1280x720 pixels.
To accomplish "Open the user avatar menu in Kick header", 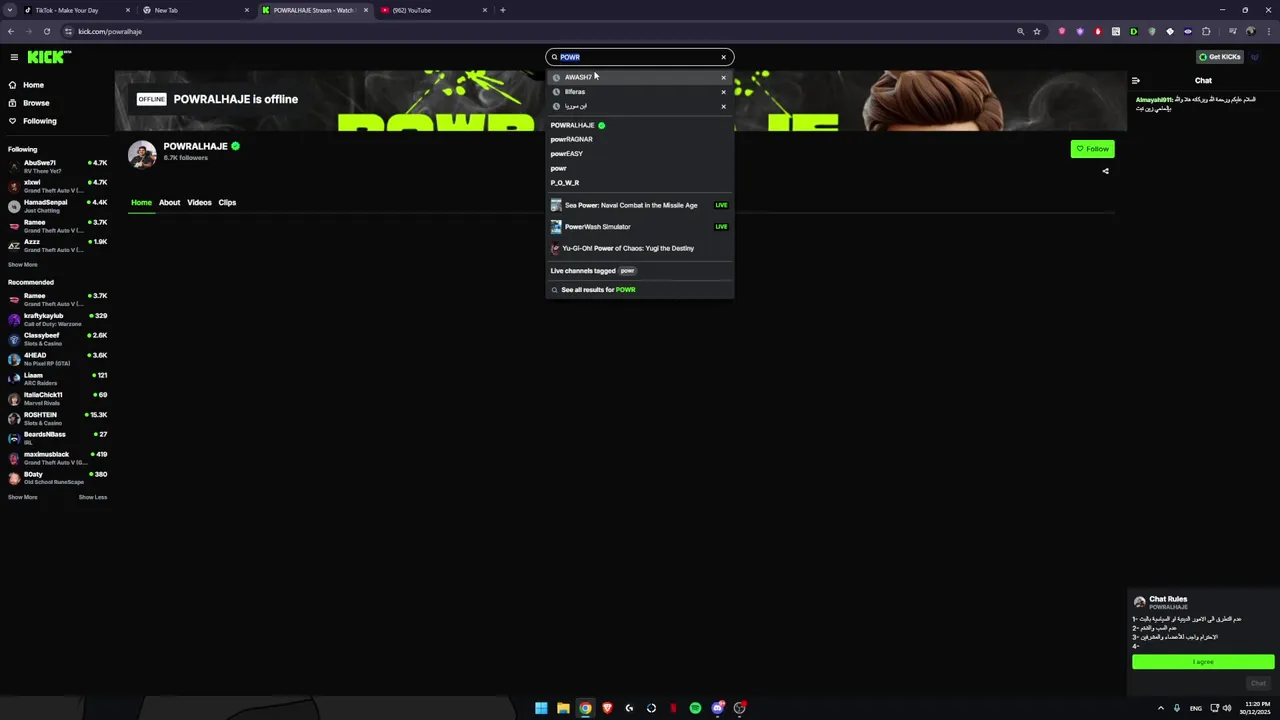I will [x=1255, y=57].
